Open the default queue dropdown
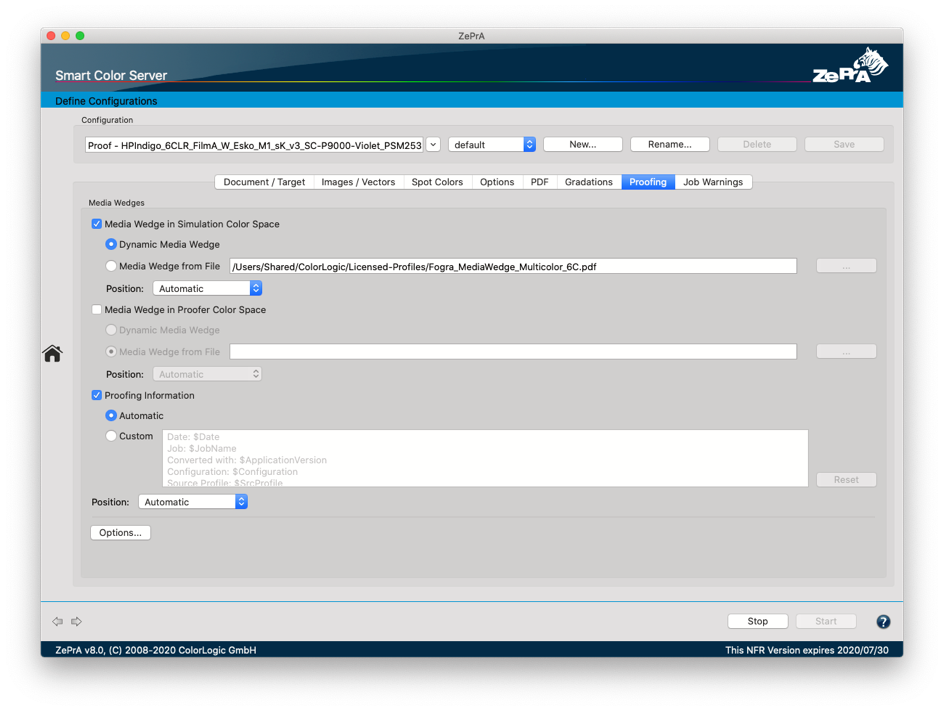 pos(492,144)
